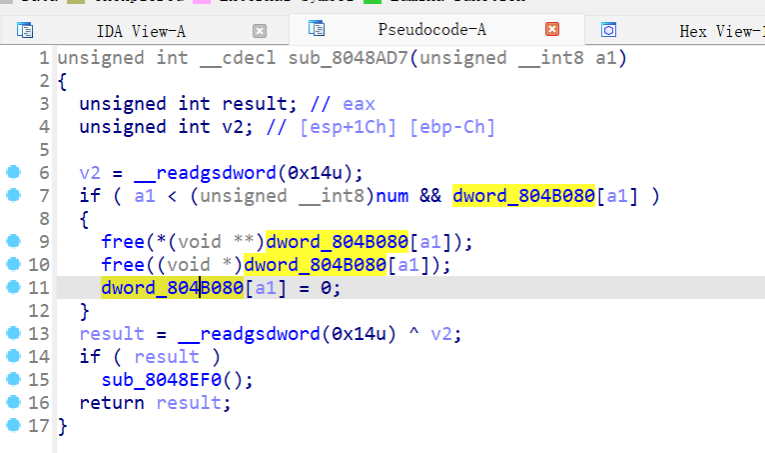Toggle breakpoint dot on line 16
The width and height of the screenshot is (765, 453).
(12, 402)
